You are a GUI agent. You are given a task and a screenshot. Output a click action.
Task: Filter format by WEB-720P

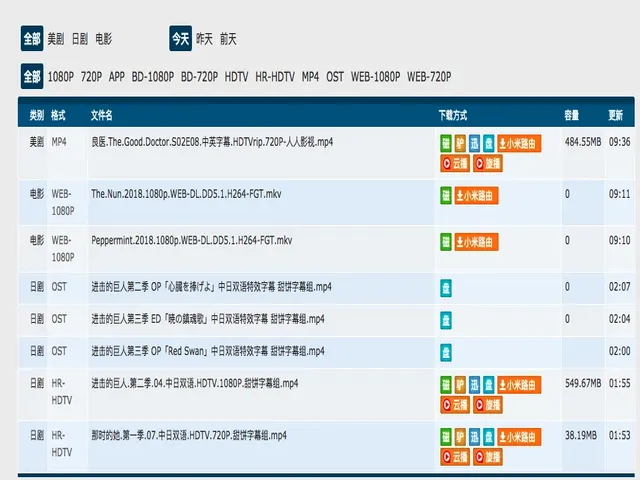(x=429, y=77)
